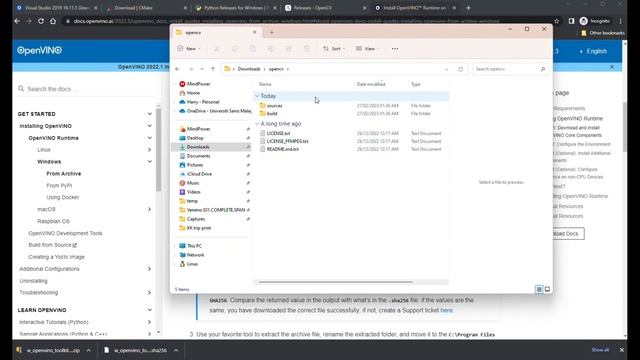
Task: Expand address bar history dropdown arrow
Action: pos(446,69)
